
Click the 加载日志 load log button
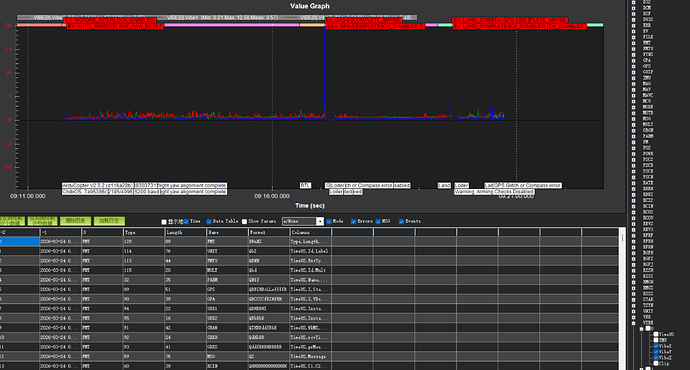(x=109, y=221)
